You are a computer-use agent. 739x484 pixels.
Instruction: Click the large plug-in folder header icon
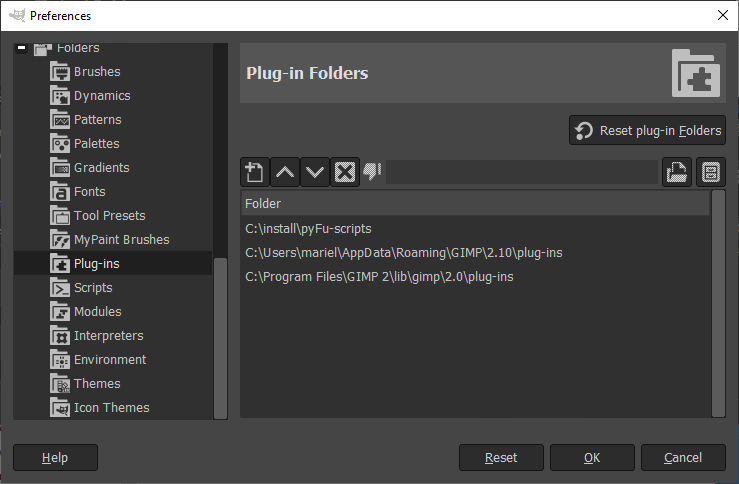(x=696, y=73)
